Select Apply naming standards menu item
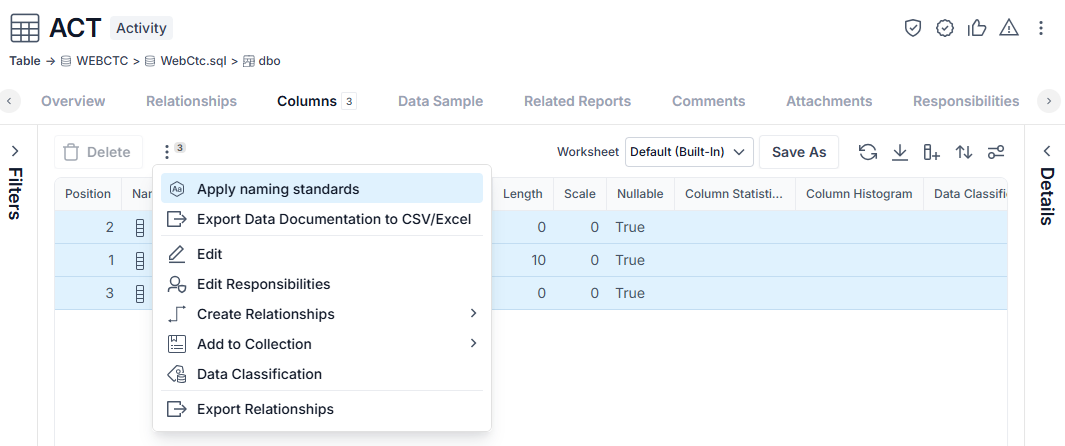Image resolution: width=1065 pixels, height=446 pixels. pyautogui.click(x=321, y=189)
